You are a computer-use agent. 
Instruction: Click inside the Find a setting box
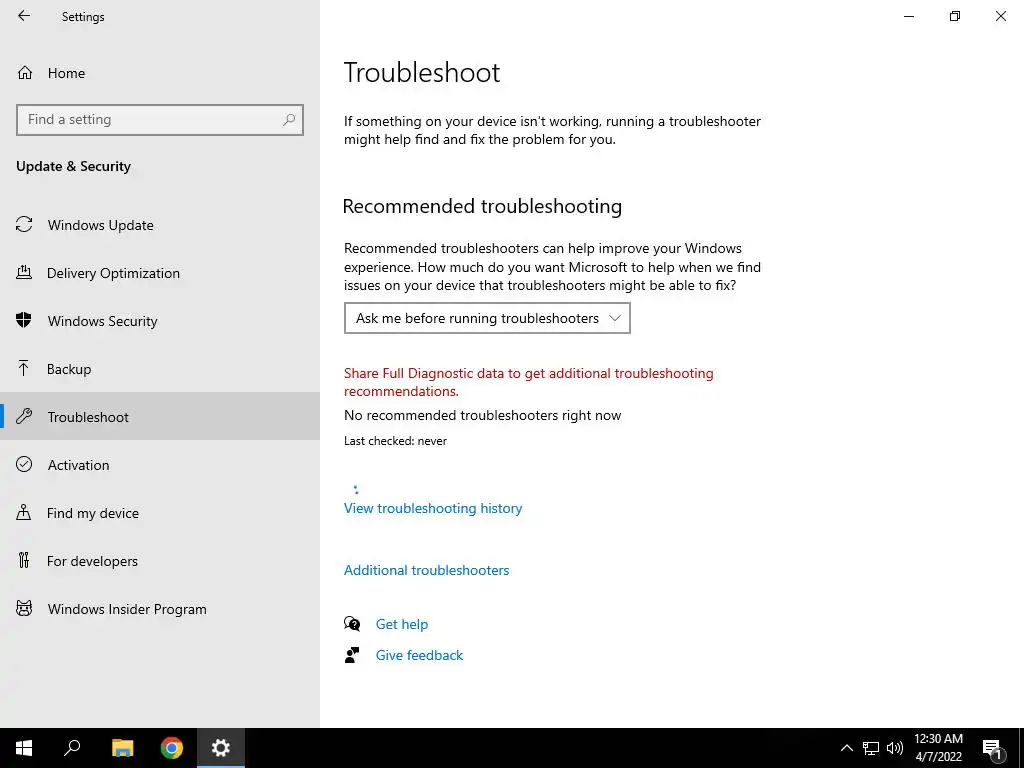pyautogui.click(x=160, y=120)
